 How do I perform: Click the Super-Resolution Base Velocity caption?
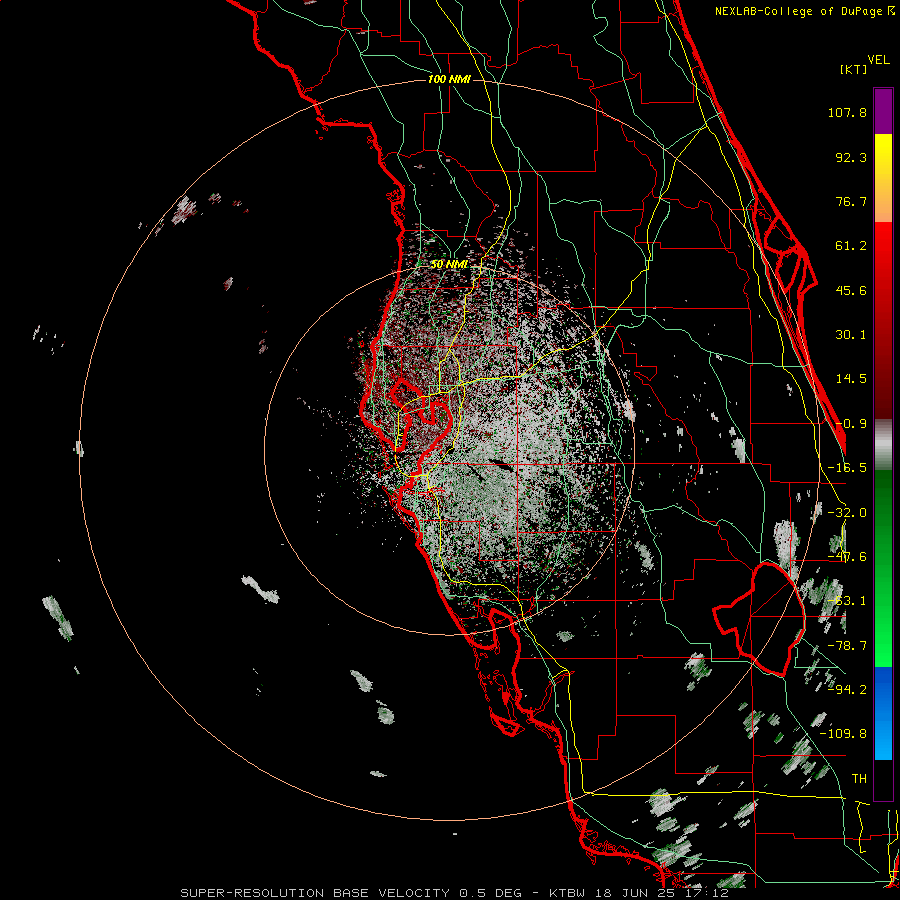tap(454, 893)
